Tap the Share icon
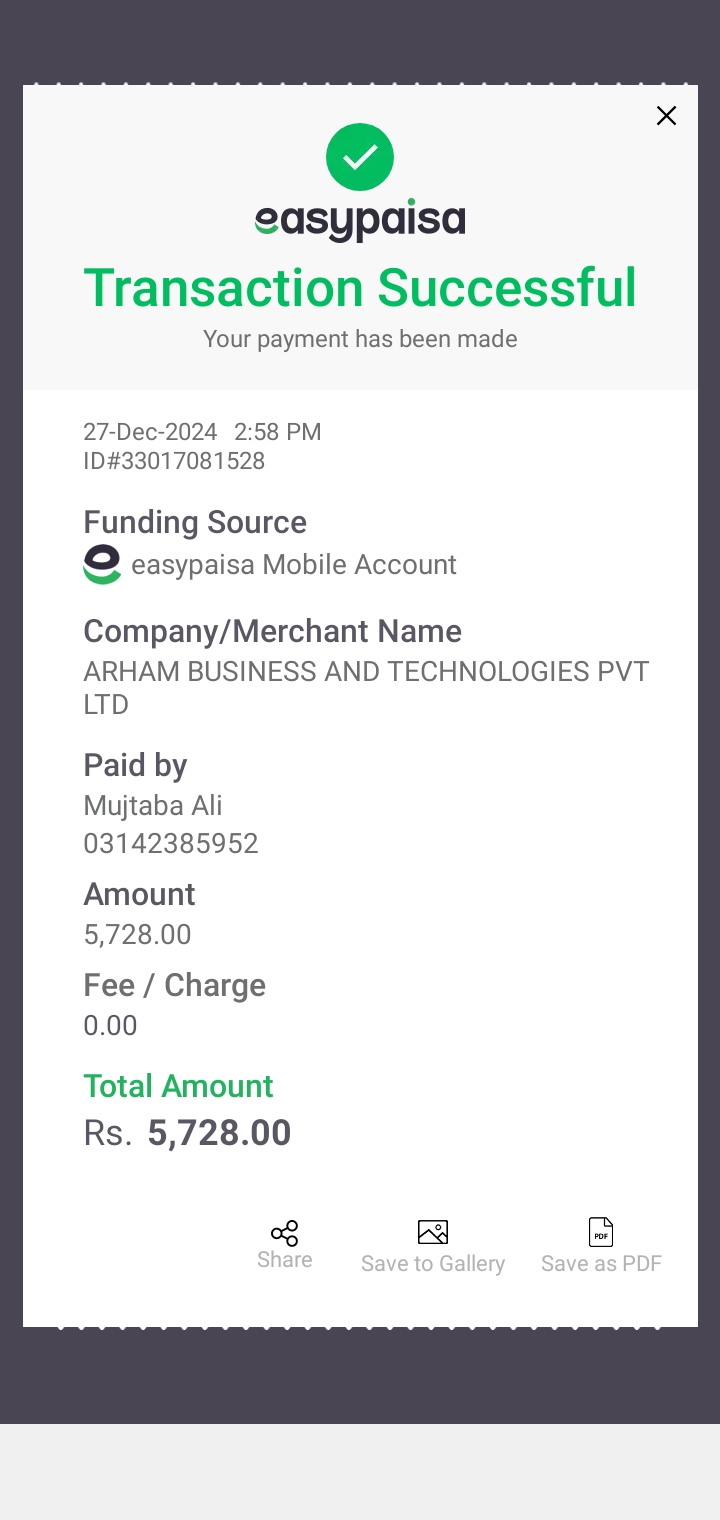 tap(285, 1232)
